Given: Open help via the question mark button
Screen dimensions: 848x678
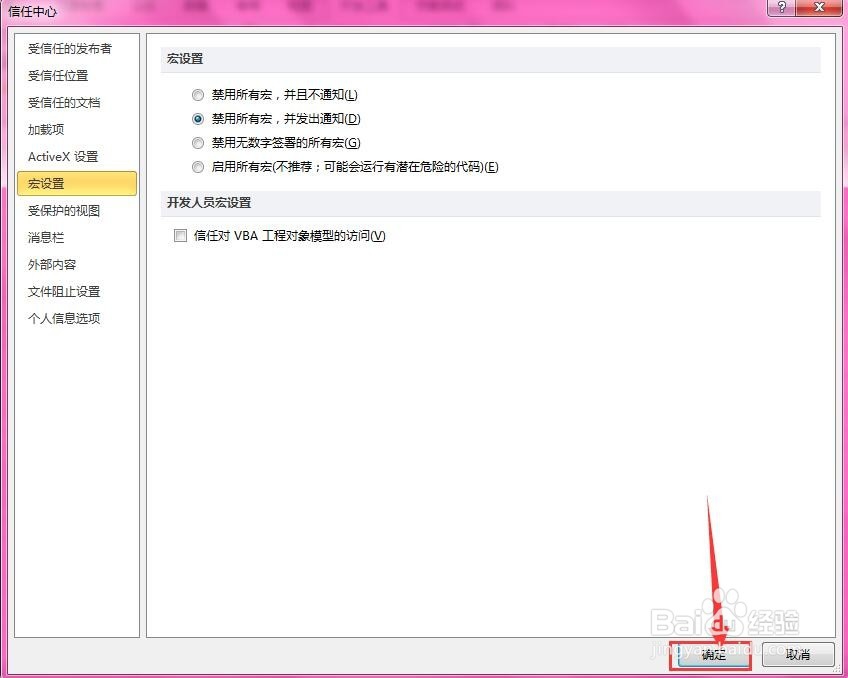Looking at the screenshot, I should 782,7.
